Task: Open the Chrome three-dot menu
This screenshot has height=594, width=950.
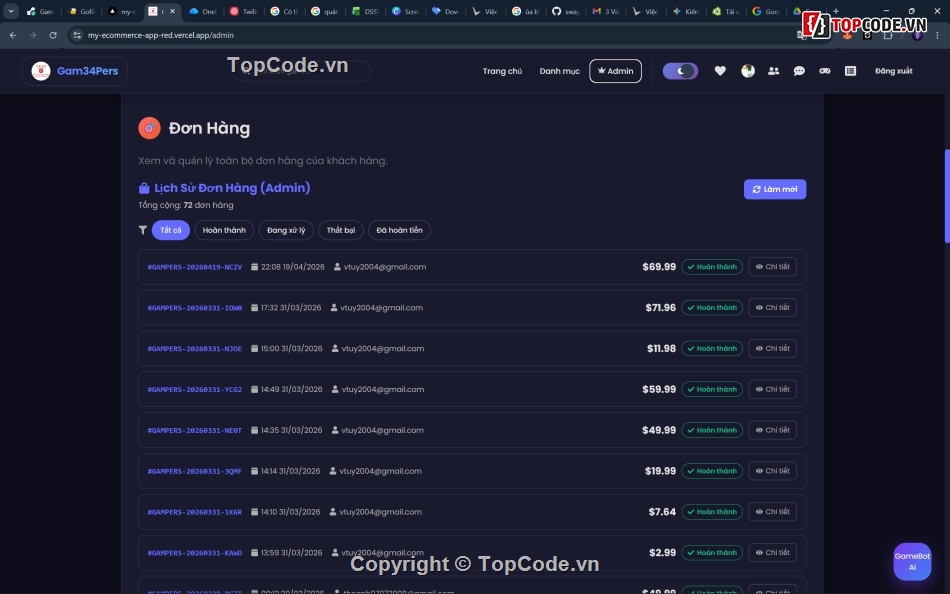Action: click(937, 35)
